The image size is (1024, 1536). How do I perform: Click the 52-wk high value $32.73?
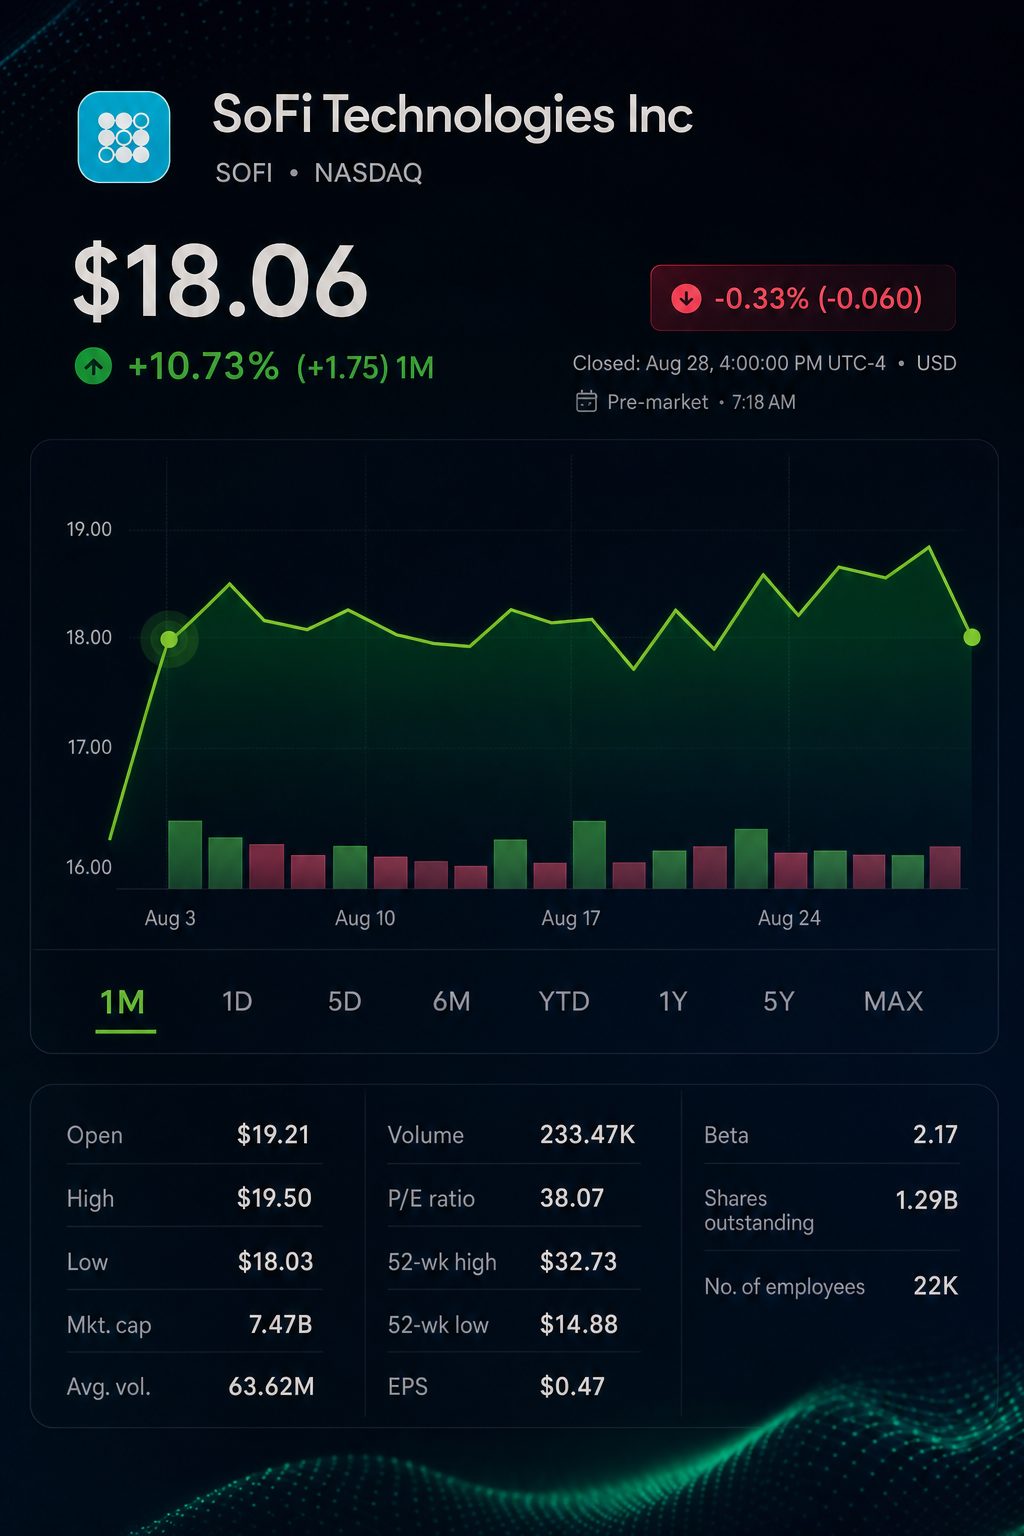(578, 1262)
